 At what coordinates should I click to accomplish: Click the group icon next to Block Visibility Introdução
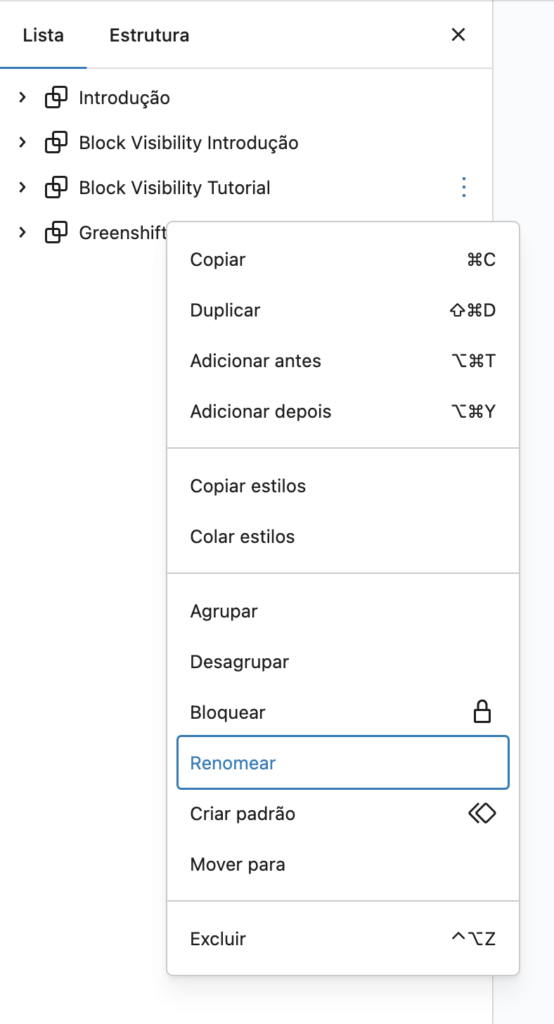click(56, 143)
